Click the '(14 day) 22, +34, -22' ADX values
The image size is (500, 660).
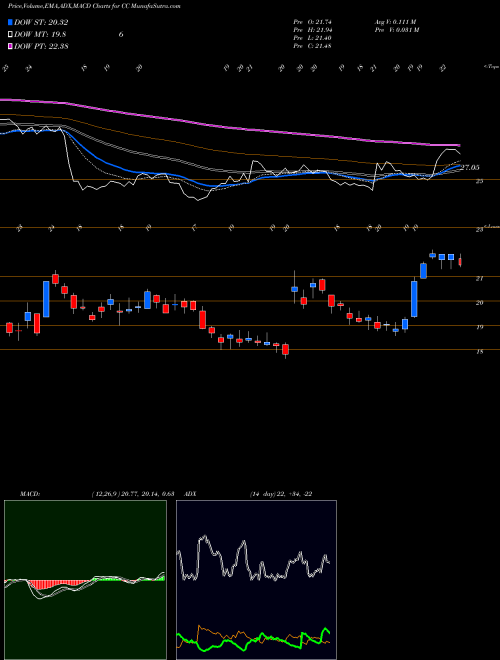tap(281, 494)
